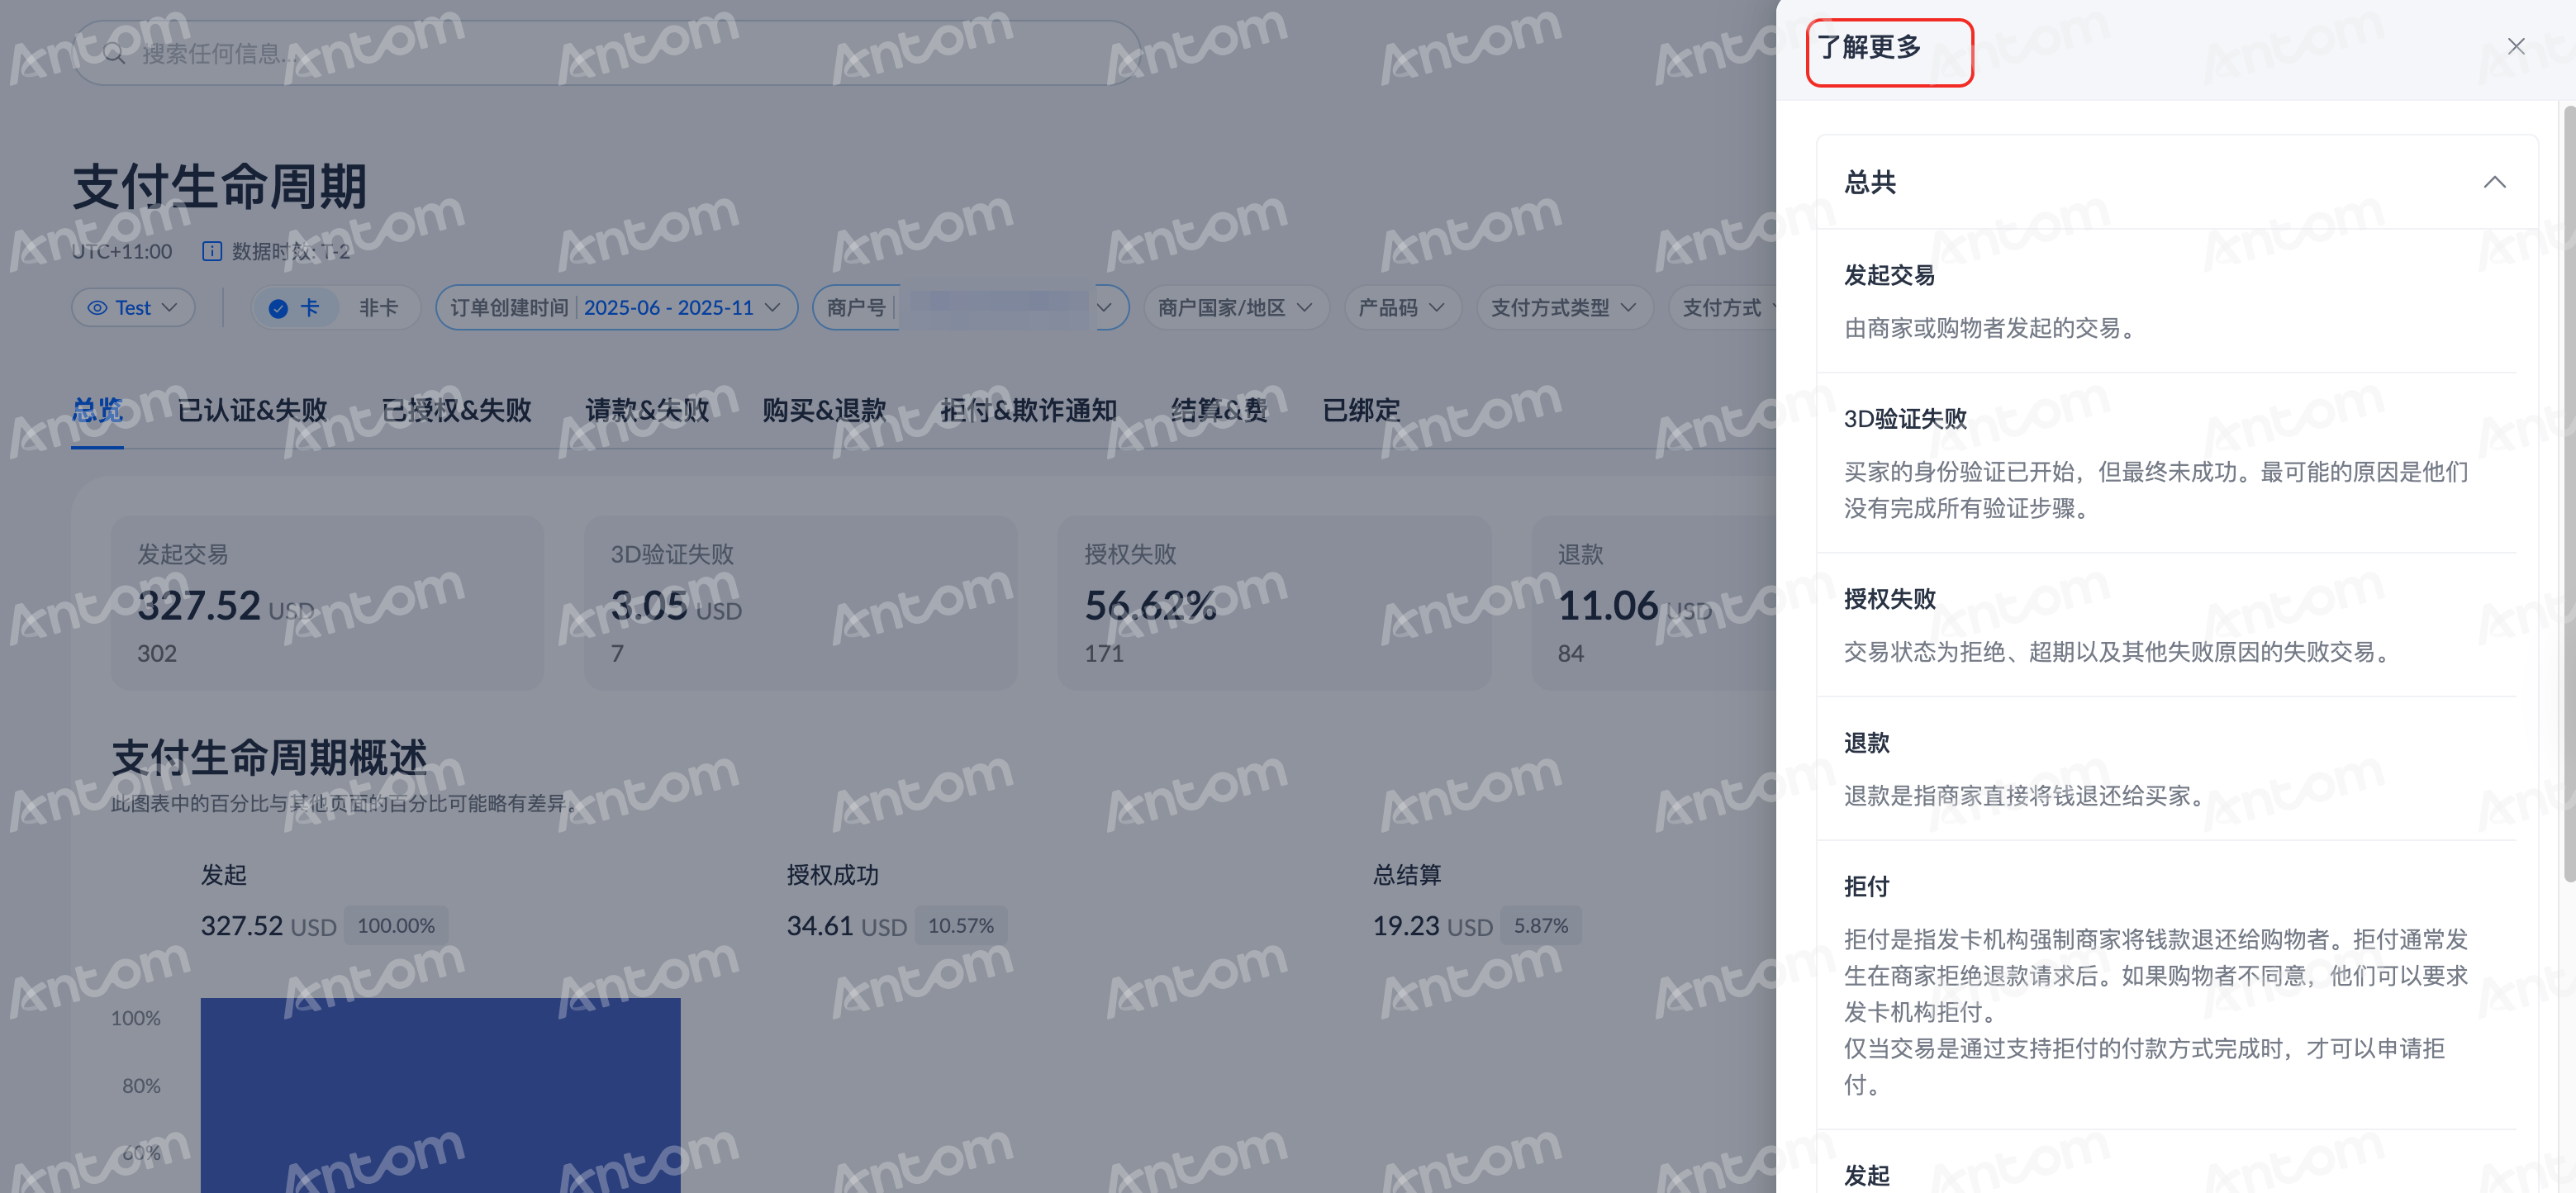Click the blue 发起 chart bar
The image size is (2576, 1193).
(440, 1095)
